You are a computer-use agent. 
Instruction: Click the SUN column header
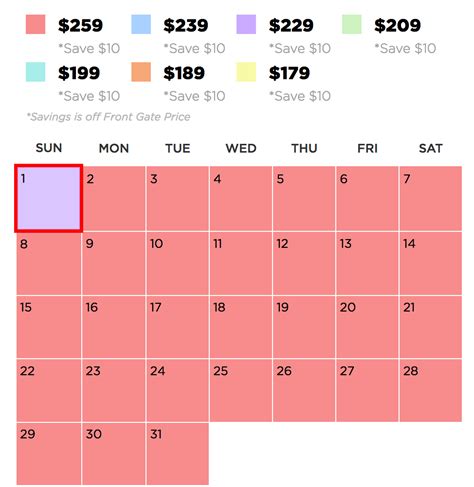point(49,148)
